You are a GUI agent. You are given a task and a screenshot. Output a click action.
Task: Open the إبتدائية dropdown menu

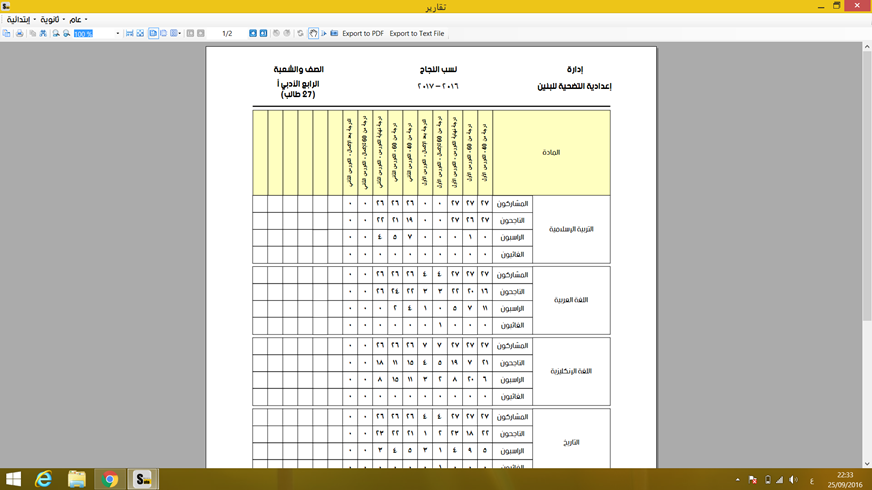pos(19,19)
